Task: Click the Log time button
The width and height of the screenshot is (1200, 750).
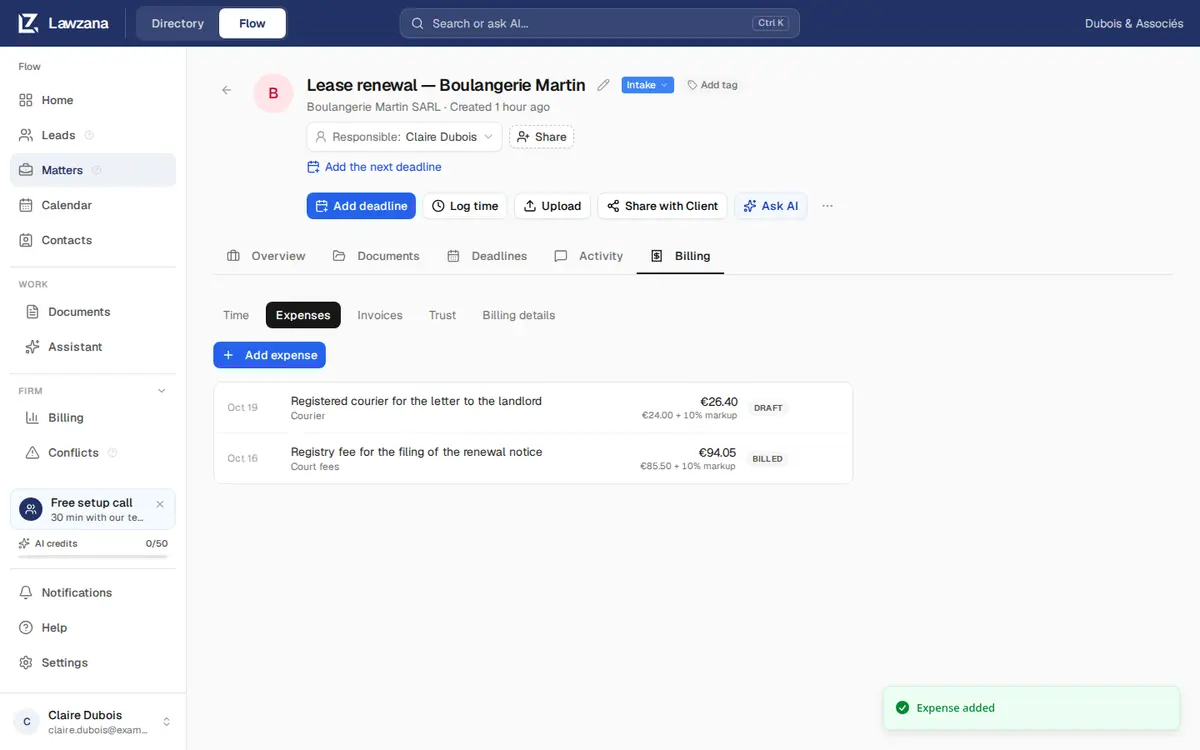Action: pos(465,206)
